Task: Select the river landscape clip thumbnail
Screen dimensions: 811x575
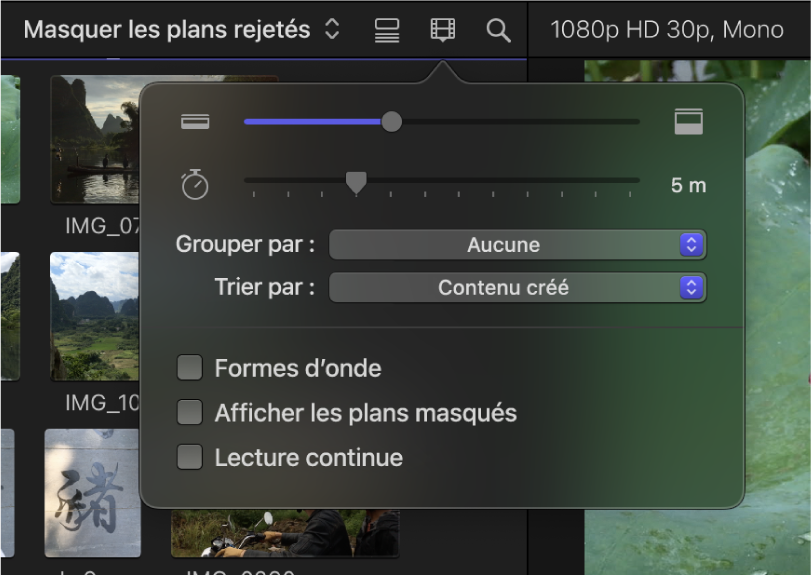Action: 96,140
